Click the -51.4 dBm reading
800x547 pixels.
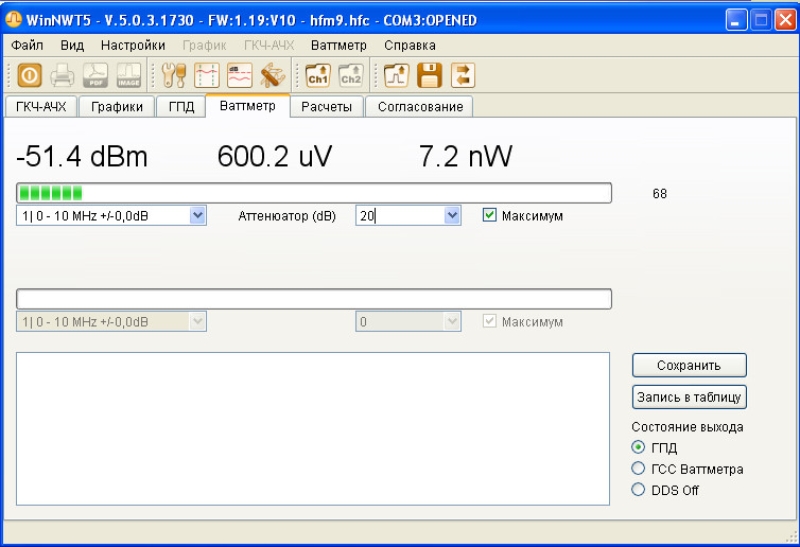pyautogui.click(x=82, y=156)
